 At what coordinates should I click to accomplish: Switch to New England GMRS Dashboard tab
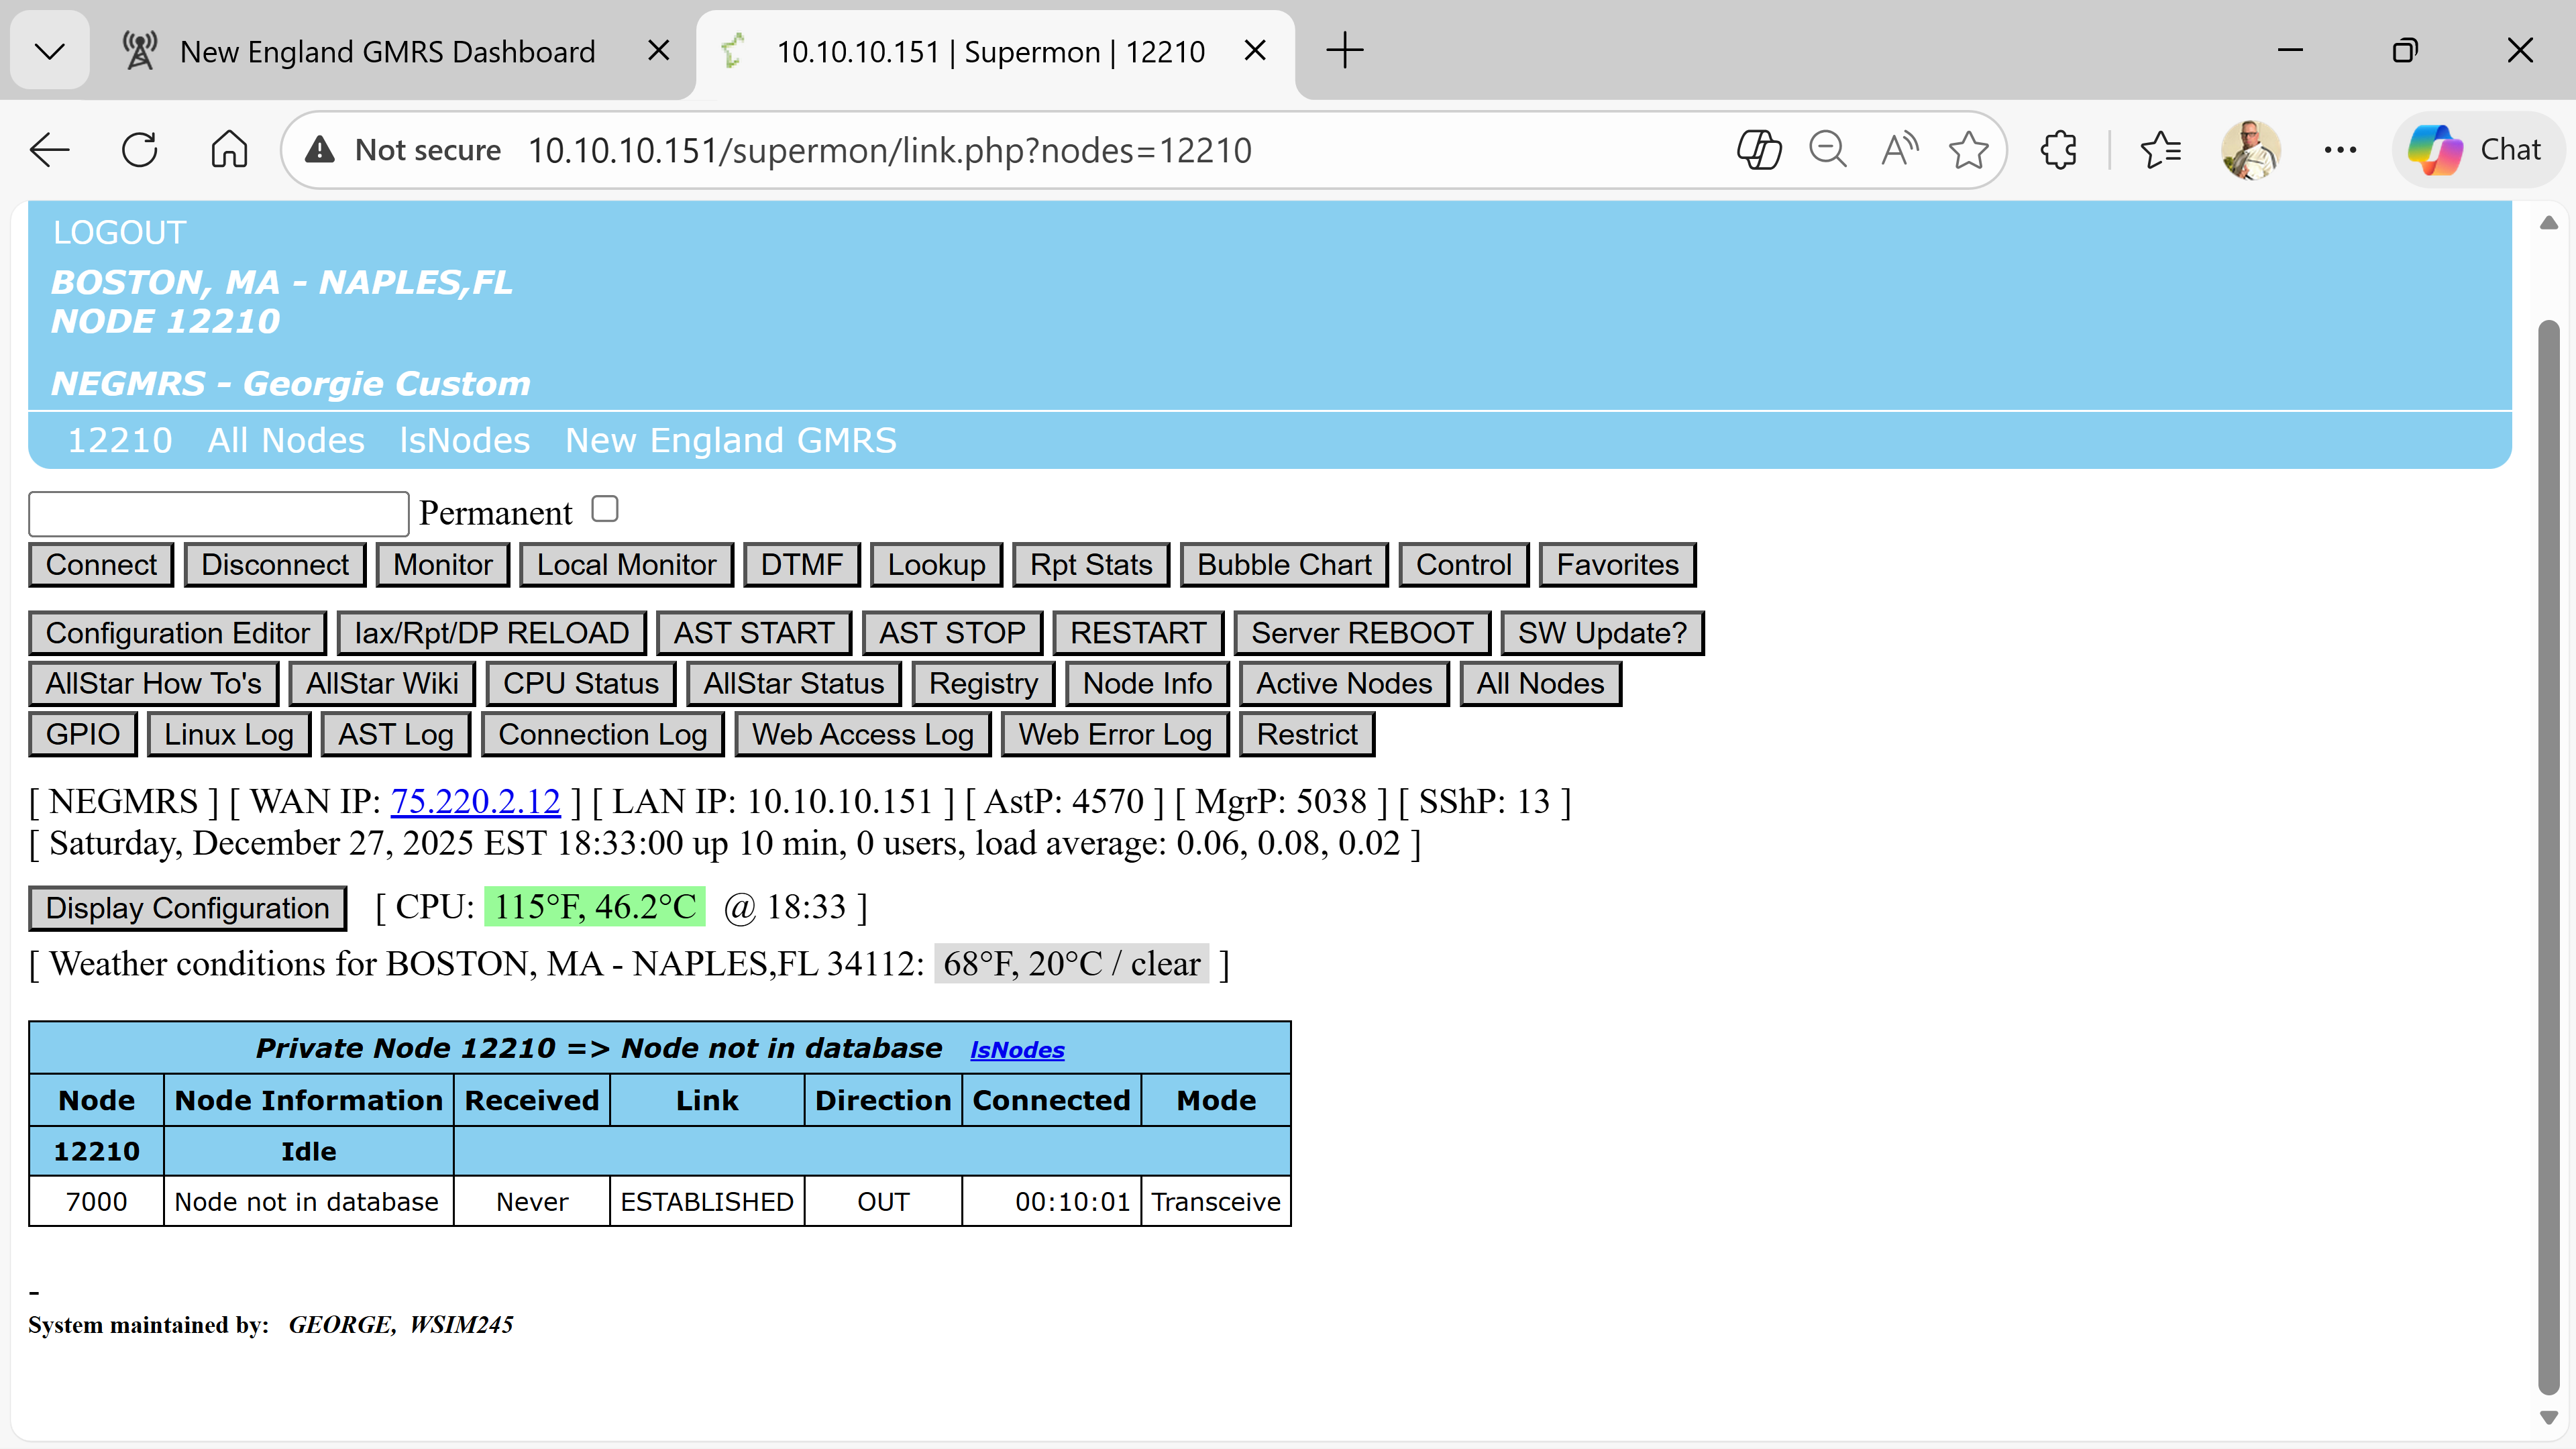point(387,51)
